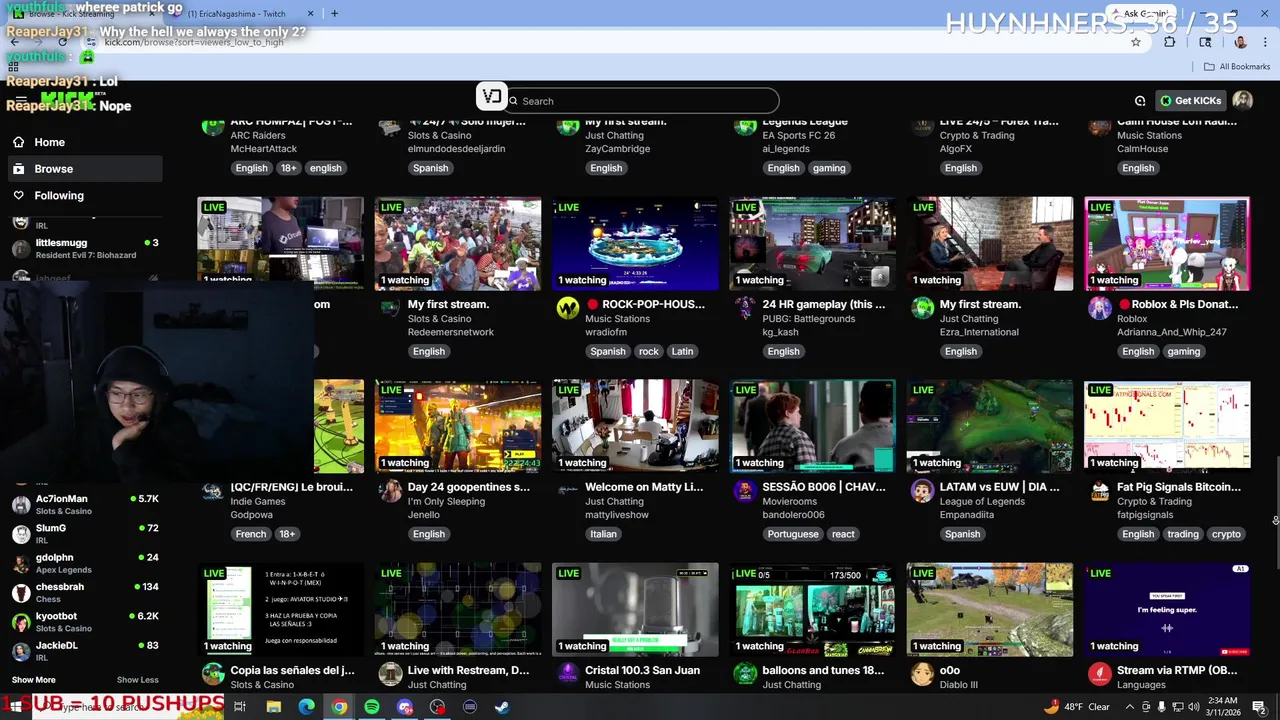Open chessbrah channel in sidebar
Image resolution: width=1280 pixels, height=720 pixels.
click(85, 592)
